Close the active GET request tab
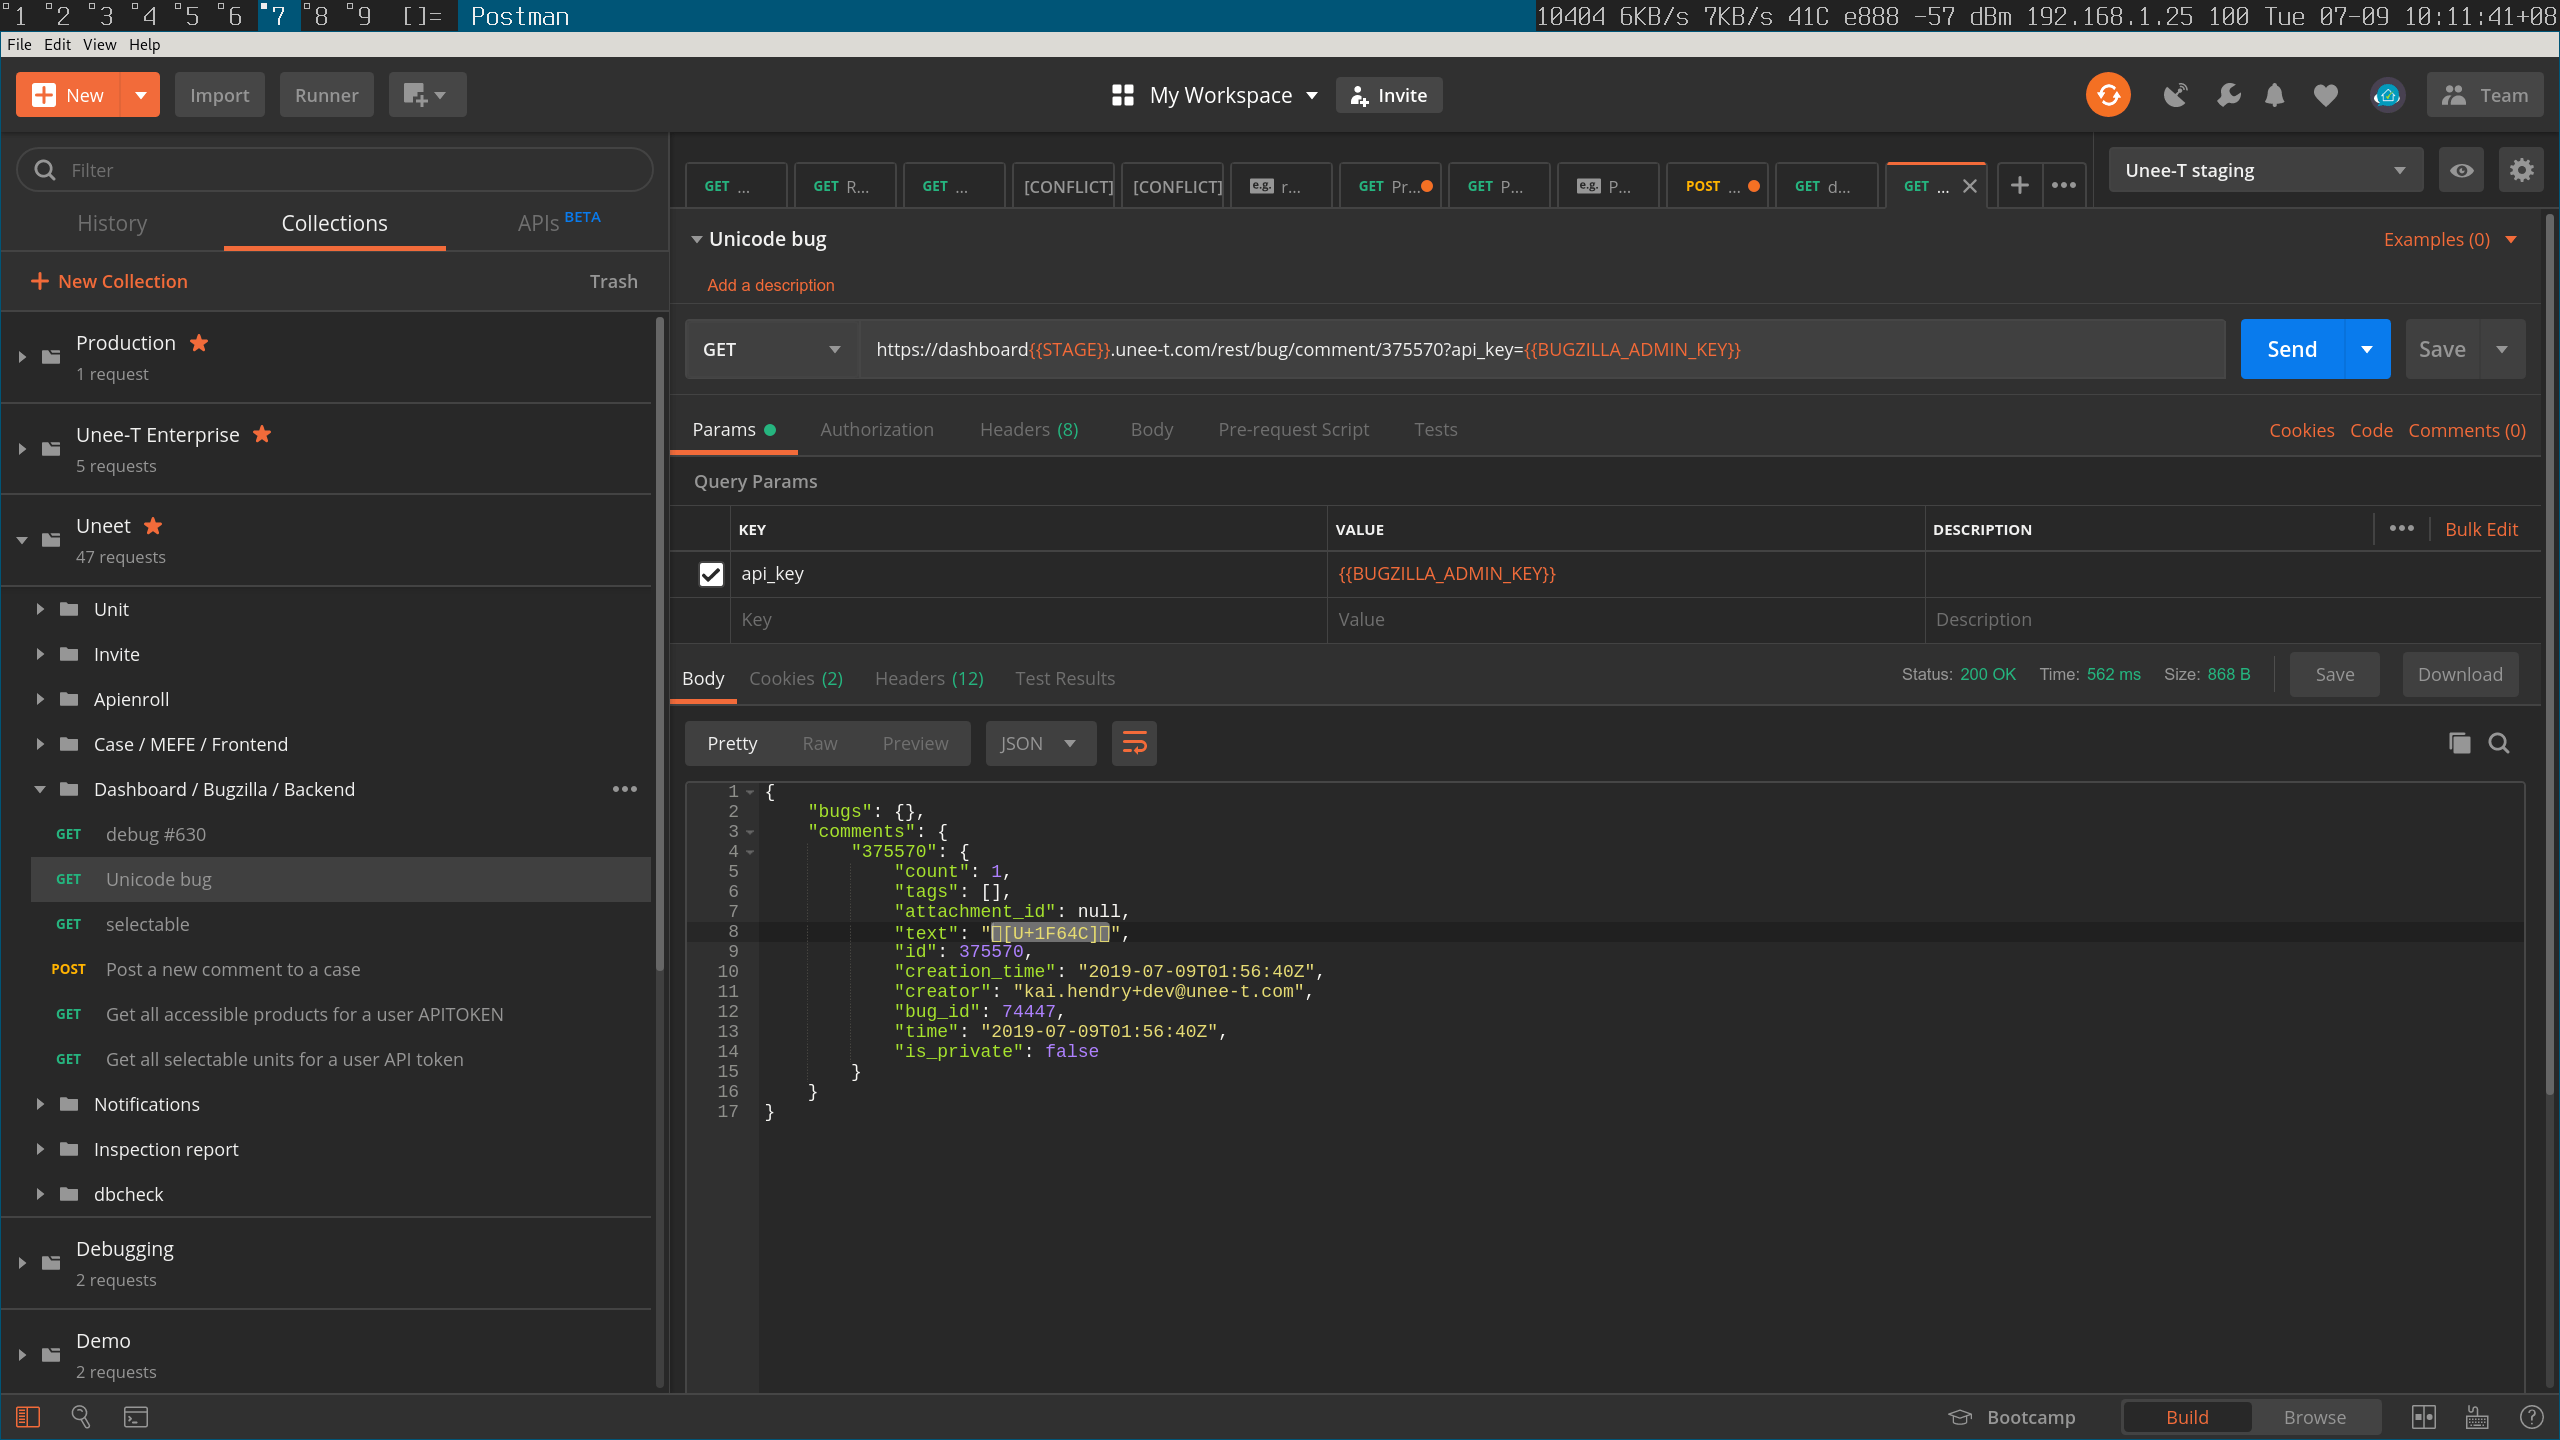Screen dimensions: 2560x1440 (x=1969, y=186)
